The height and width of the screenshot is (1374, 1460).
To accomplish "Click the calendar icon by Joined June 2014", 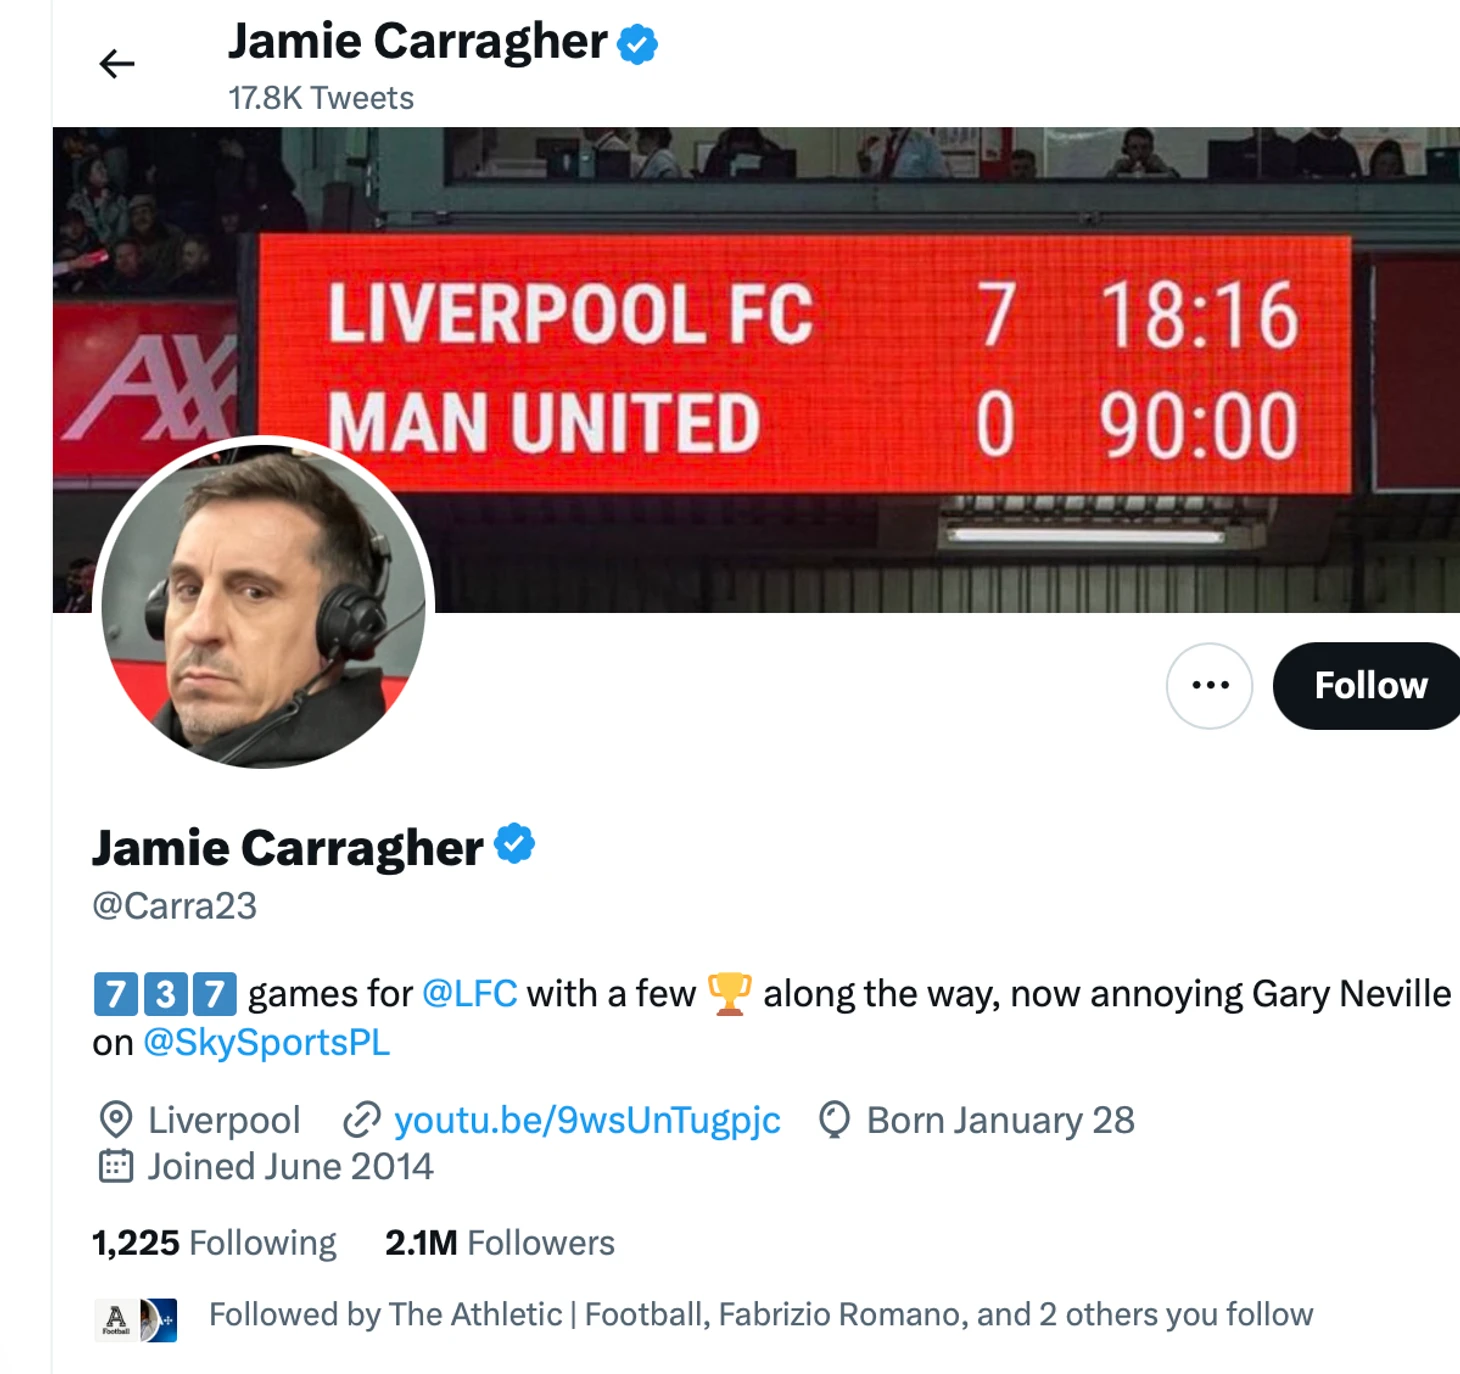I will 116,1166.
